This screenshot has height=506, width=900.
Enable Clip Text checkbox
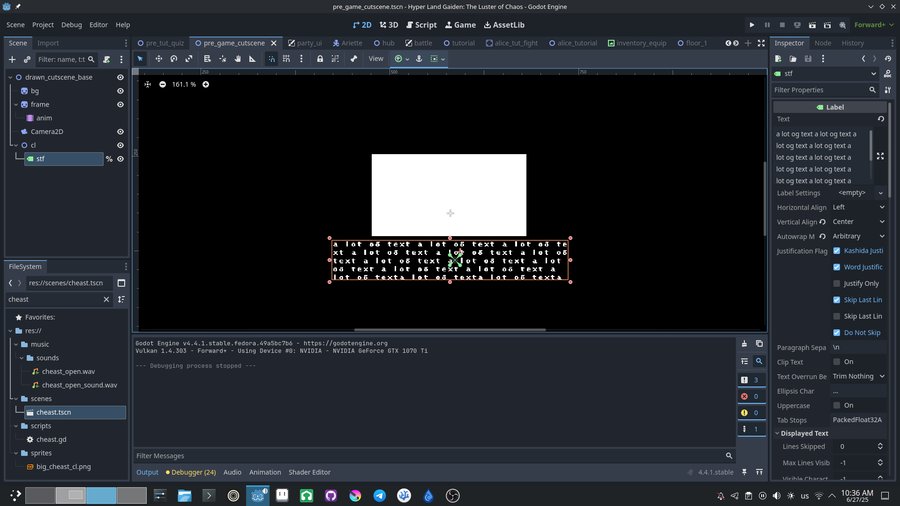pos(837,362)
